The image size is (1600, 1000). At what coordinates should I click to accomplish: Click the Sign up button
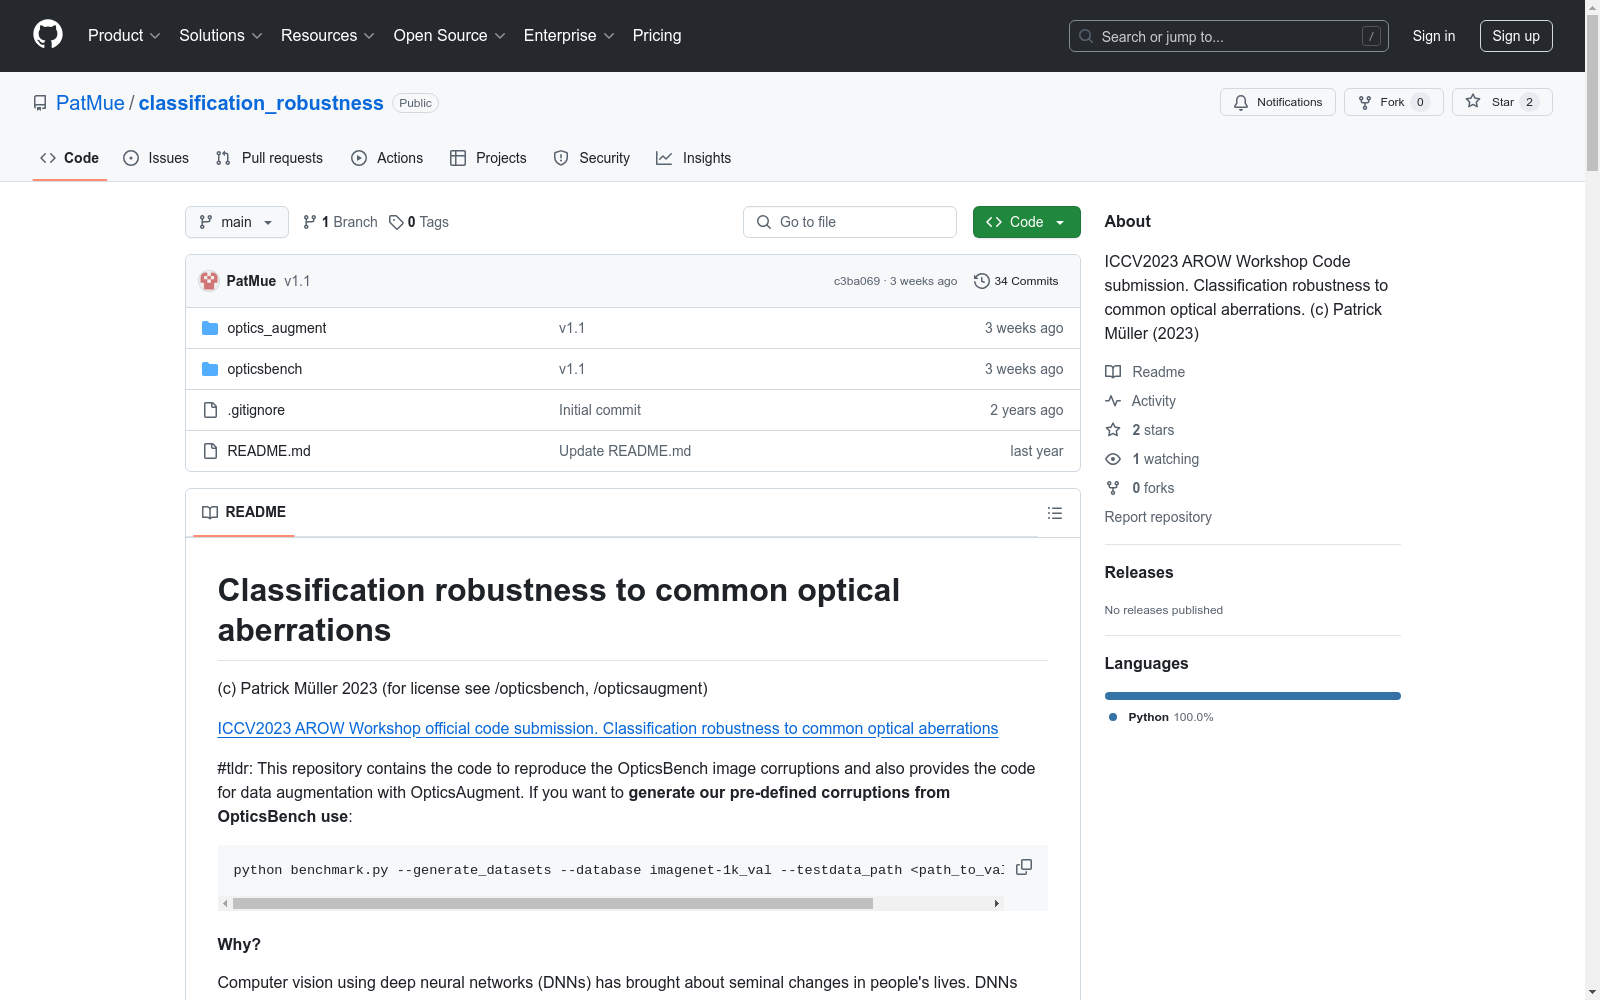[x=1516, y=36]
